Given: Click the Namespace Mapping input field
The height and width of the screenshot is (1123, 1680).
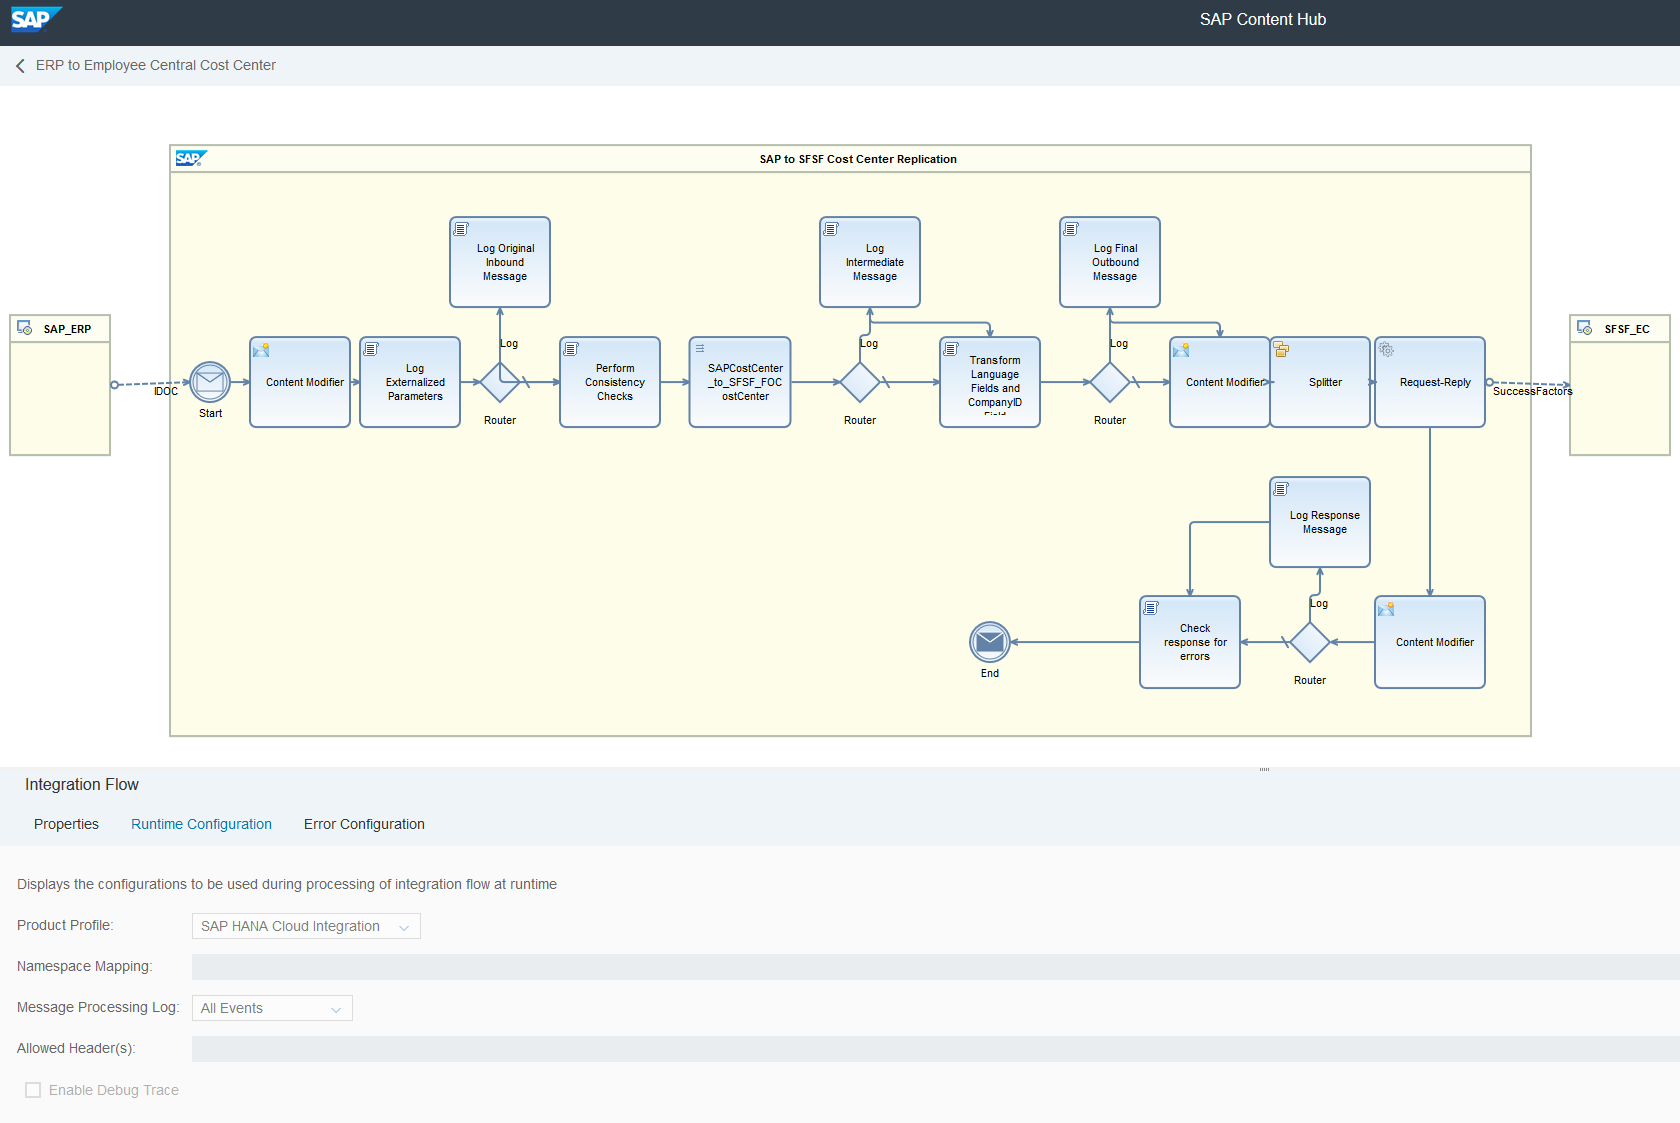Looking at the screenshot, I should pyautogui.click(x=936, y=967).
